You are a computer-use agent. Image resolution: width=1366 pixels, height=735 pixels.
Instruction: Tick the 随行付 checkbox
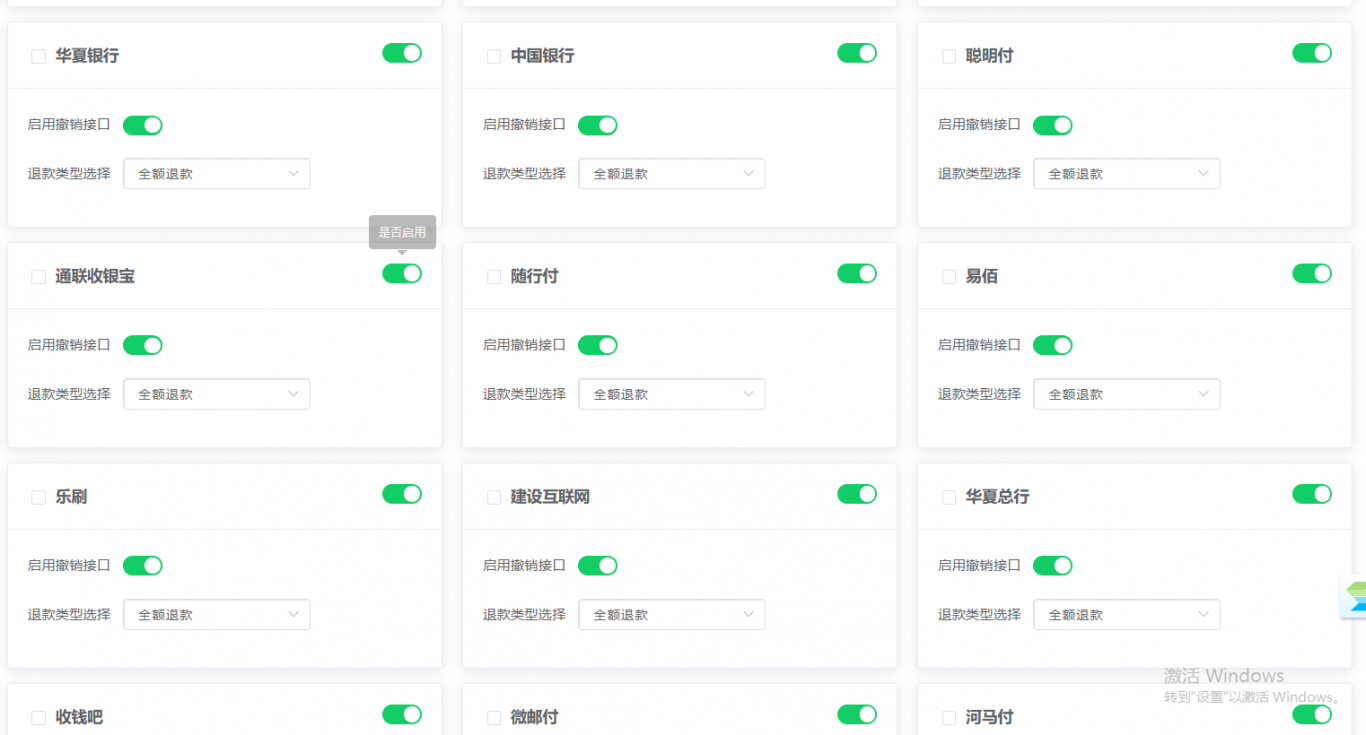click(x=494, y=277)
